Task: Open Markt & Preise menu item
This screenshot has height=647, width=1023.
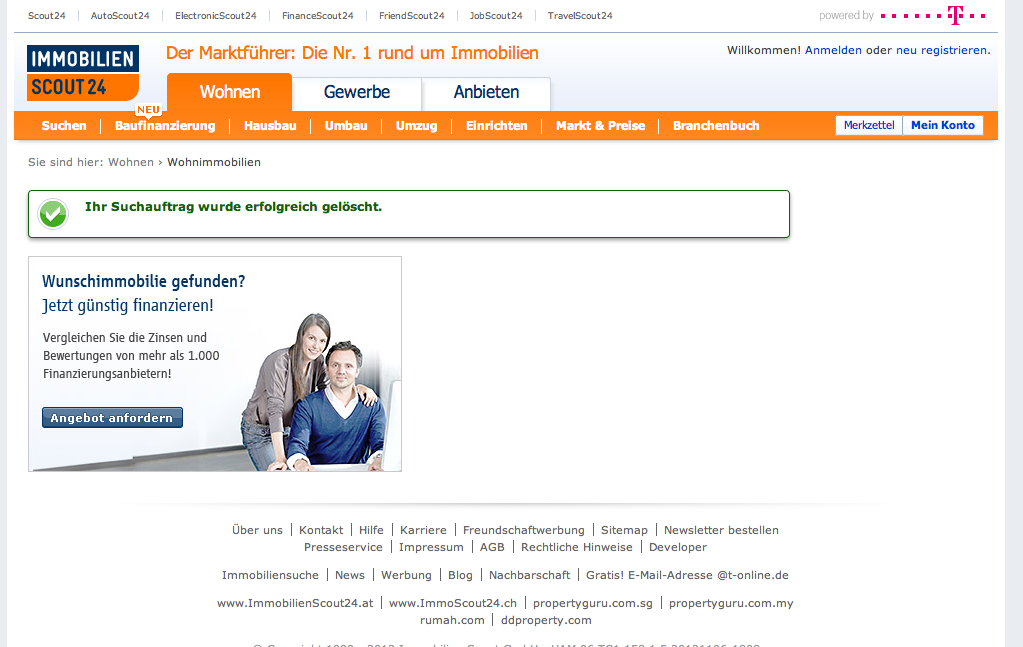Action: [x=600, y=126]
